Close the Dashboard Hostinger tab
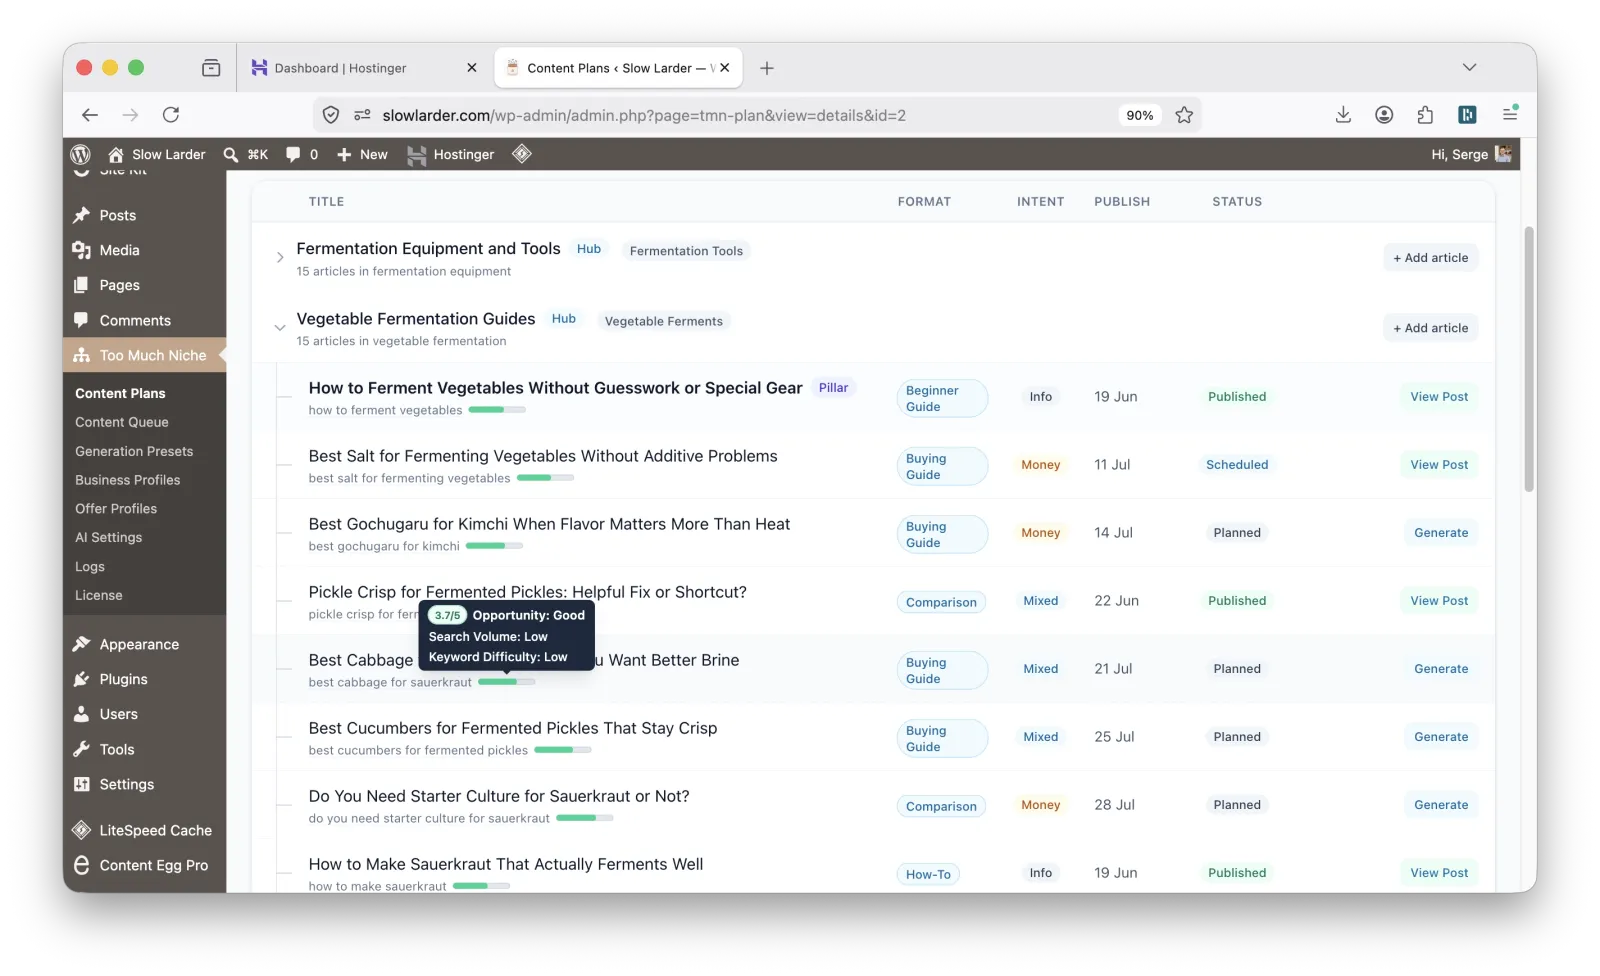This screenshot has width=1600, height=976. (x=472, y=68)
